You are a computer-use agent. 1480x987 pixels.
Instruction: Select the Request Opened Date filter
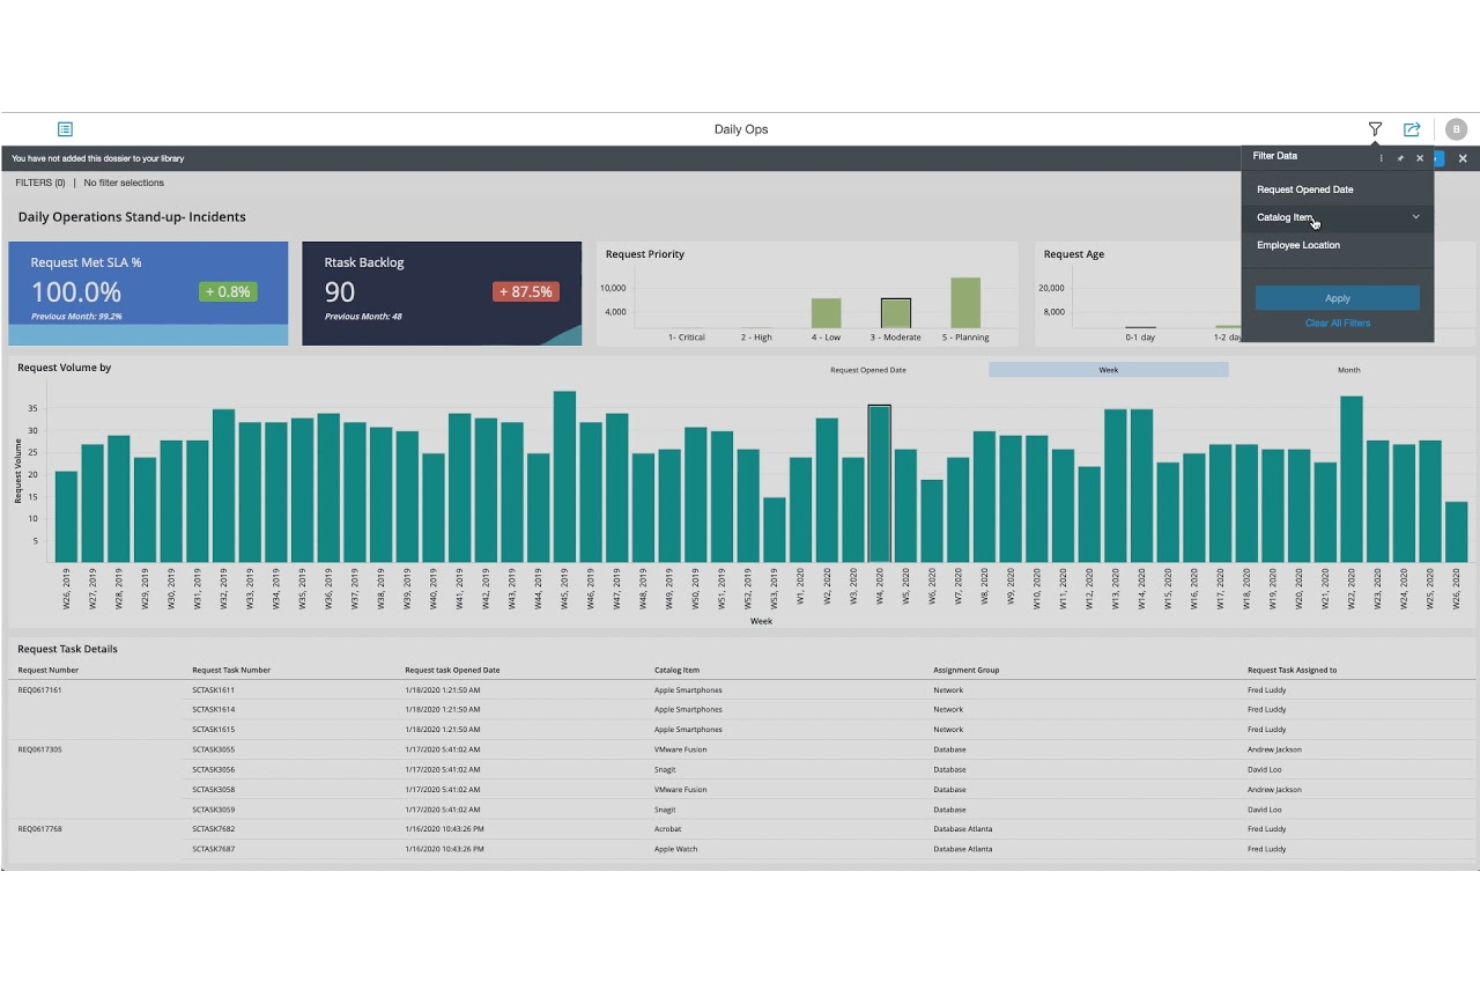1305,189
